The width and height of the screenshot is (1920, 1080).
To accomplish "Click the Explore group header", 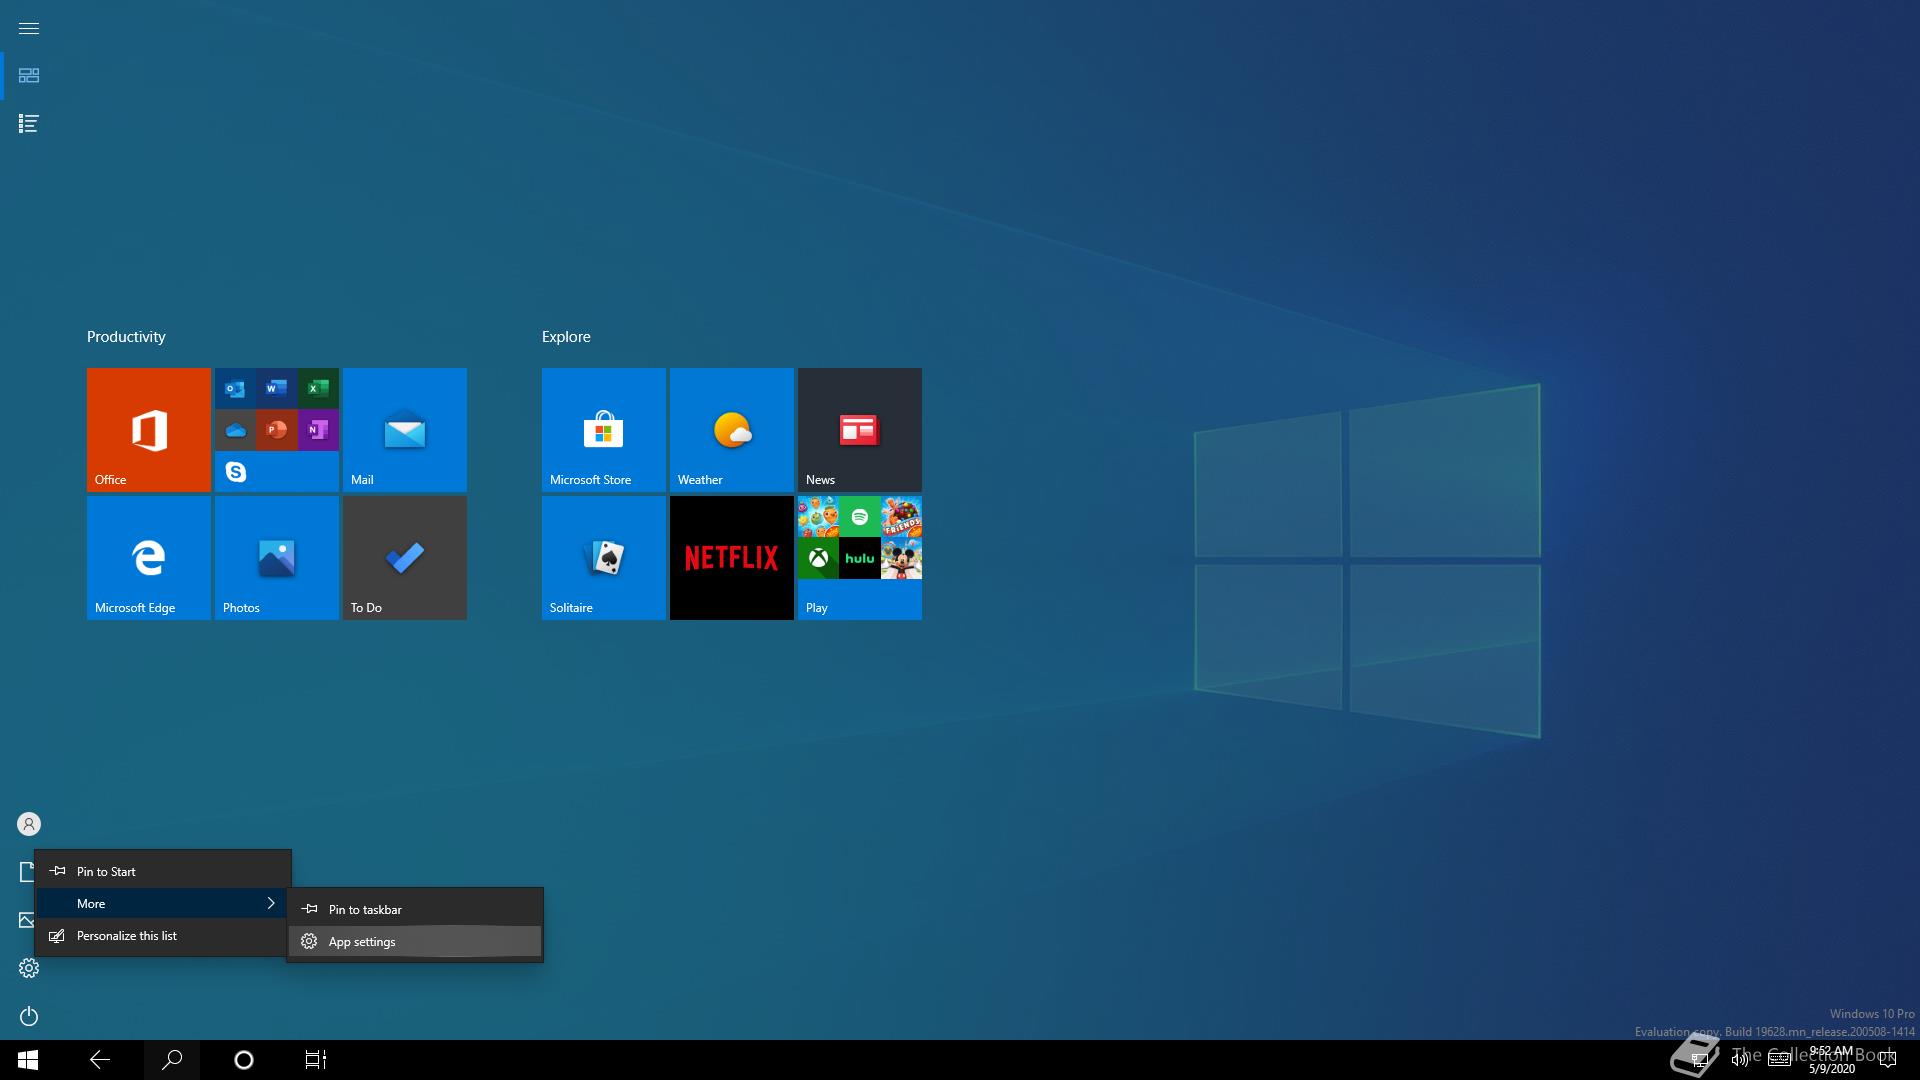I will click(566, 337).
